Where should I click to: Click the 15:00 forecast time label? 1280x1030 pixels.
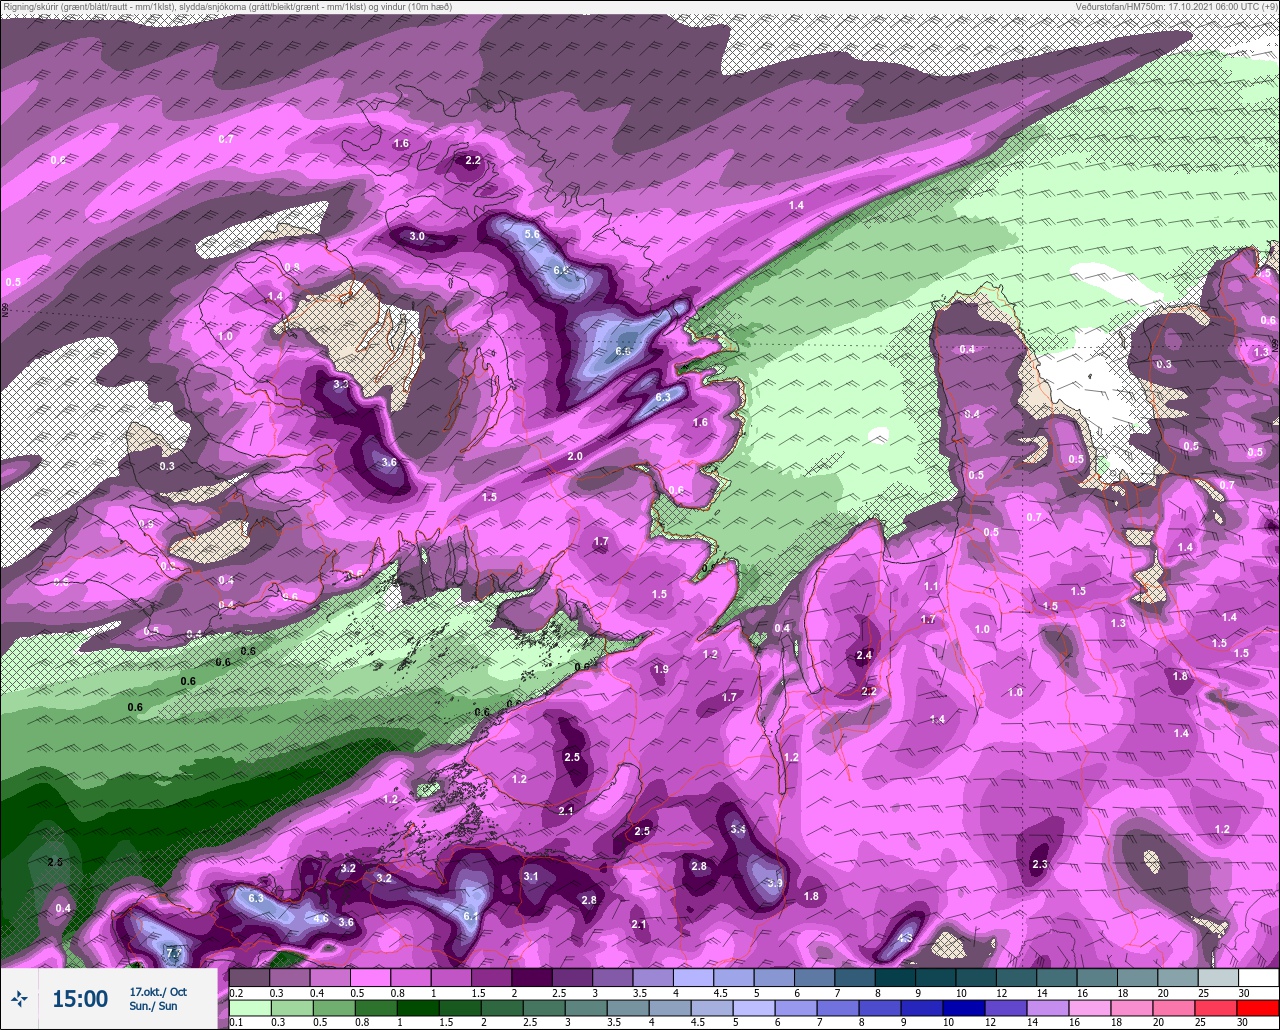point(80,999)
